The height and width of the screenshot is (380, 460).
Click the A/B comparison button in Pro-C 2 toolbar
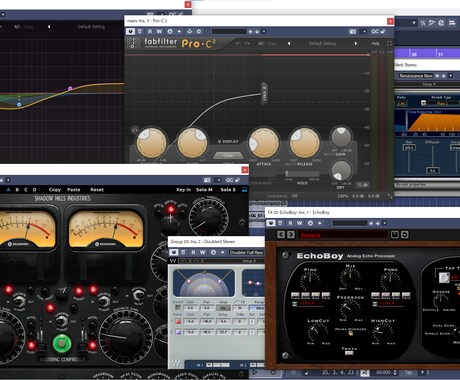170,31
